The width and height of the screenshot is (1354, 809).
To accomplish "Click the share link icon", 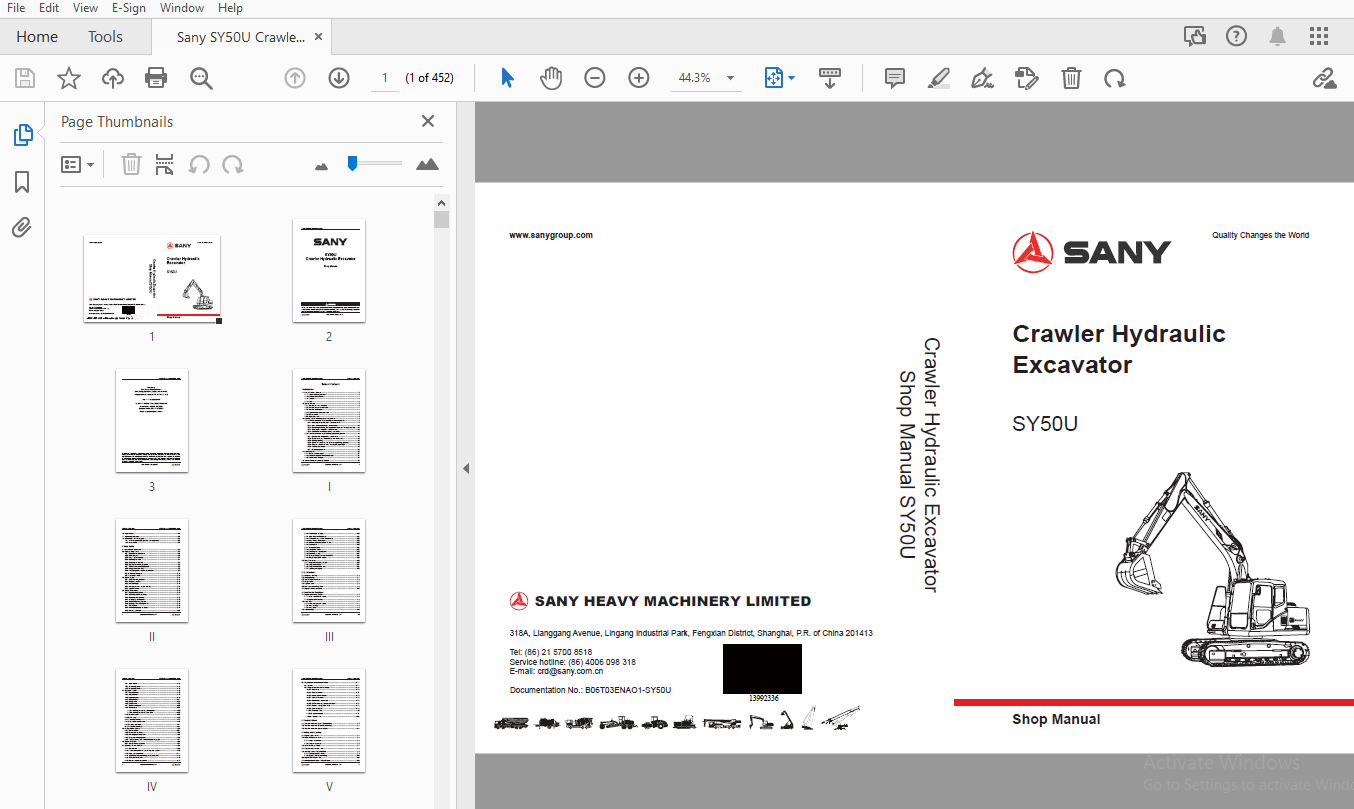I will (x=1325, y=78).
